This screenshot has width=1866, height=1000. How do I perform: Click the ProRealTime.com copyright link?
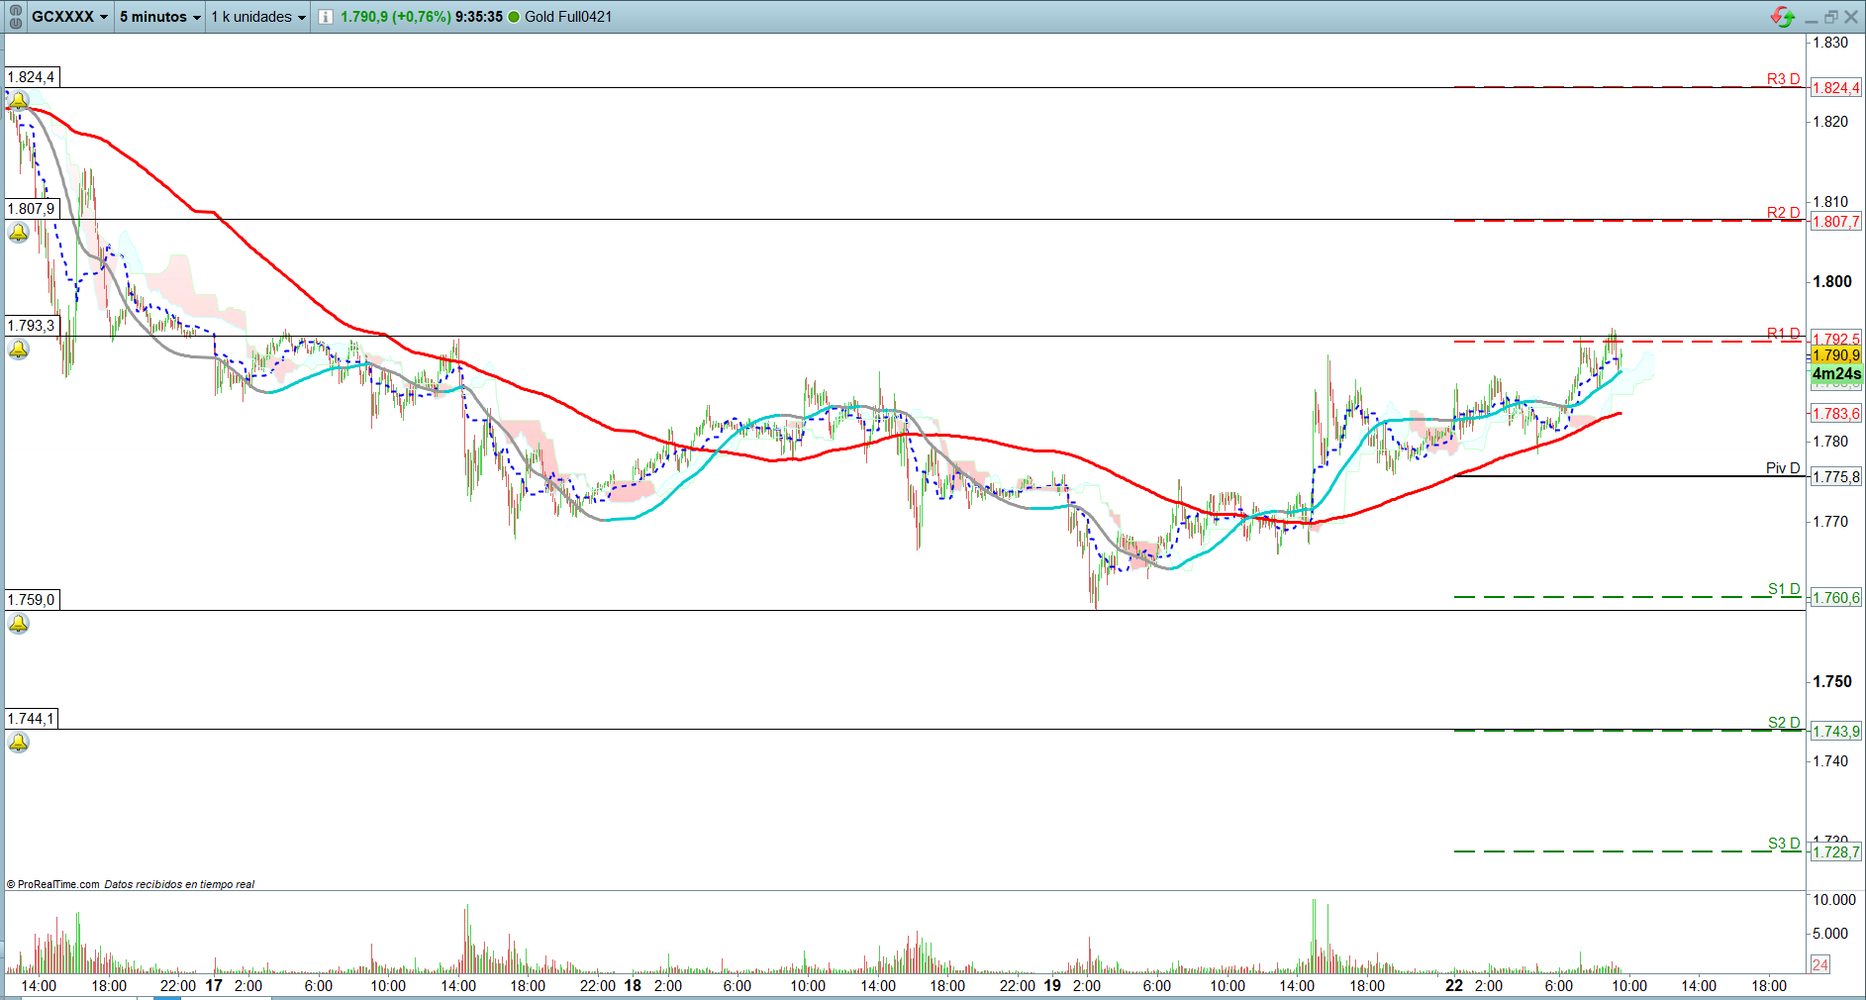53,884
